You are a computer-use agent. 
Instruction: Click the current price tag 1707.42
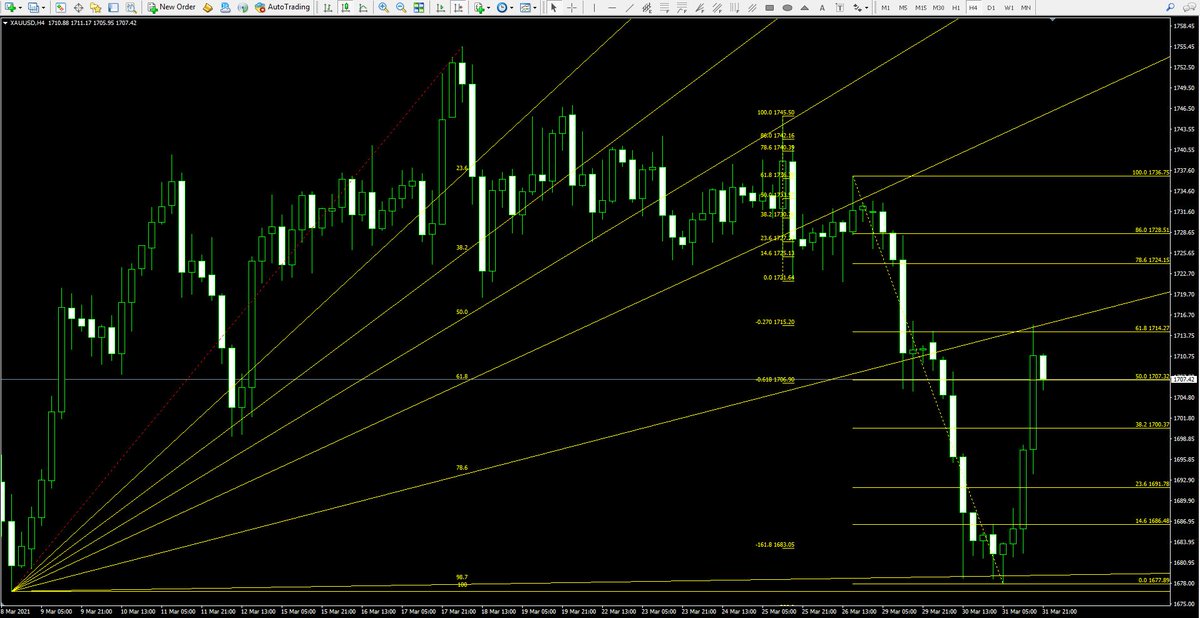(x=1185, y=379)
